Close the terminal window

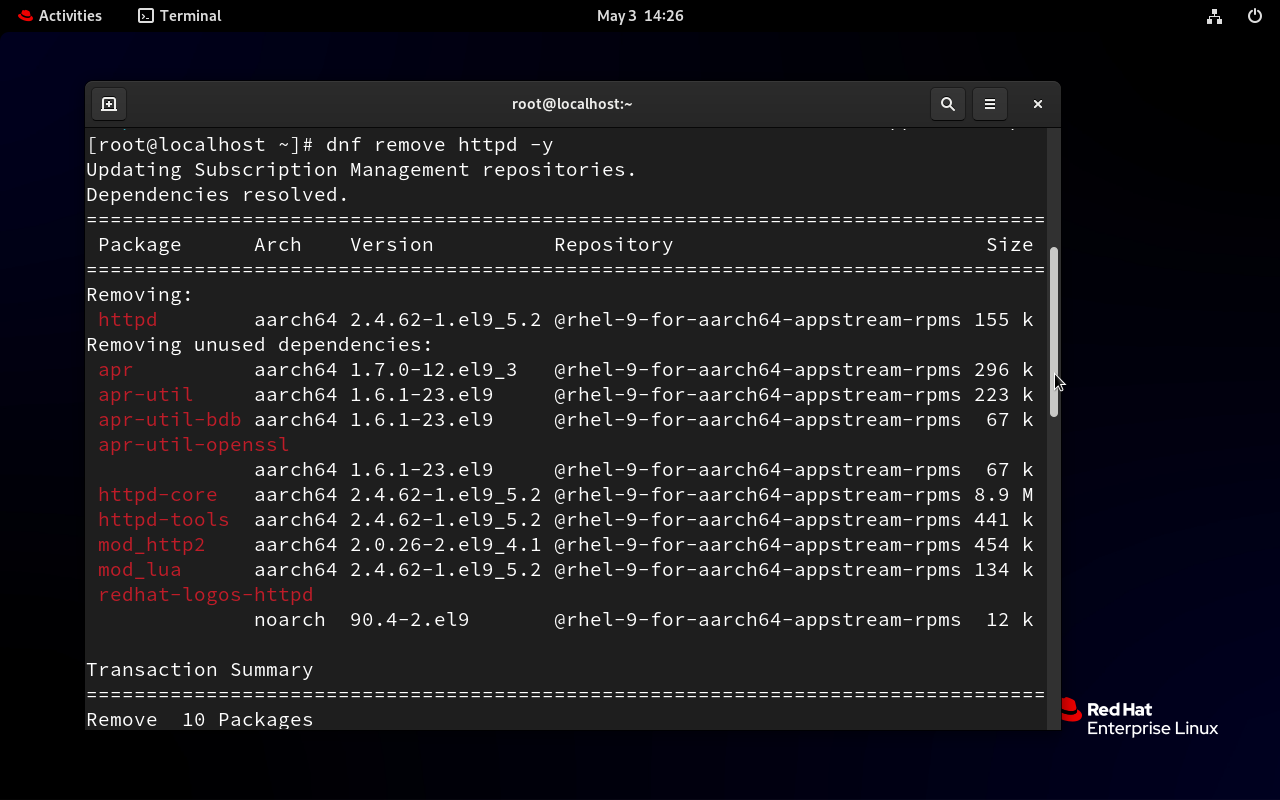[1038, 104]
